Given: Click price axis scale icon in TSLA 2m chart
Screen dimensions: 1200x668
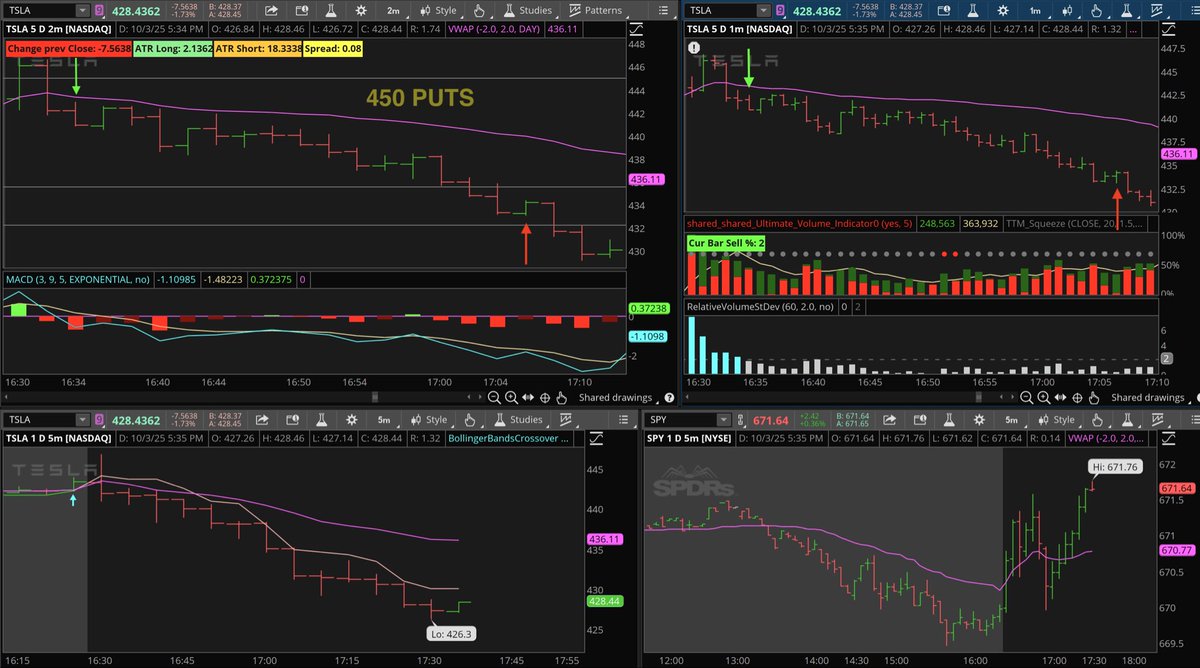Looking at the screenshot, I should pyautogui.click(x=638, y=28).
